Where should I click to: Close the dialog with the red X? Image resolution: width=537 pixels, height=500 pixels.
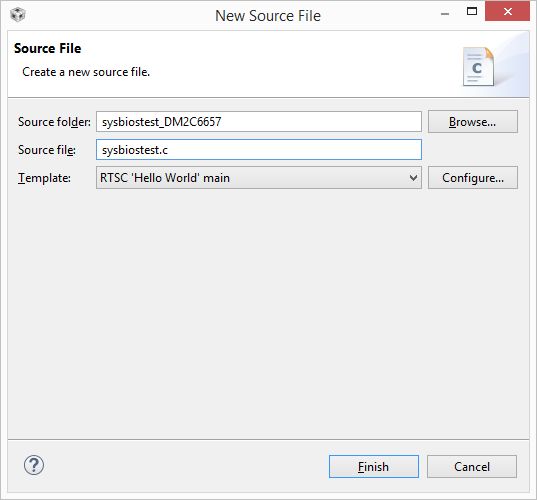click(x=508, y=11)
